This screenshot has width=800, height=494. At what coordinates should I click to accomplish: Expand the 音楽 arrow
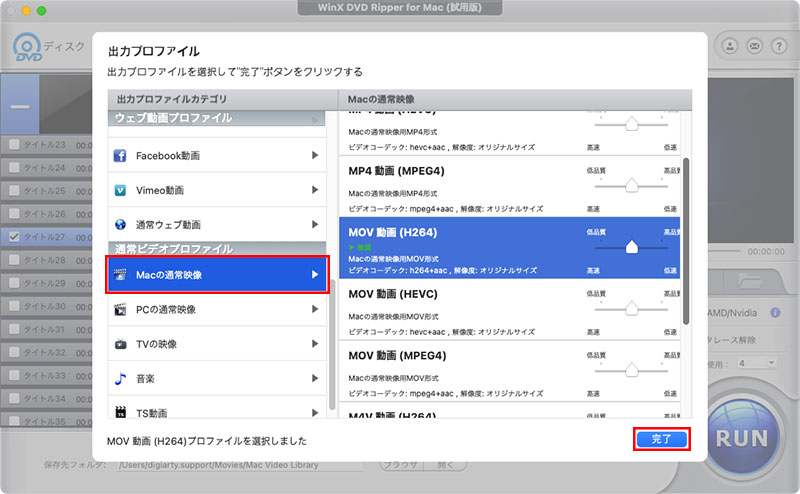click(315, 378)
